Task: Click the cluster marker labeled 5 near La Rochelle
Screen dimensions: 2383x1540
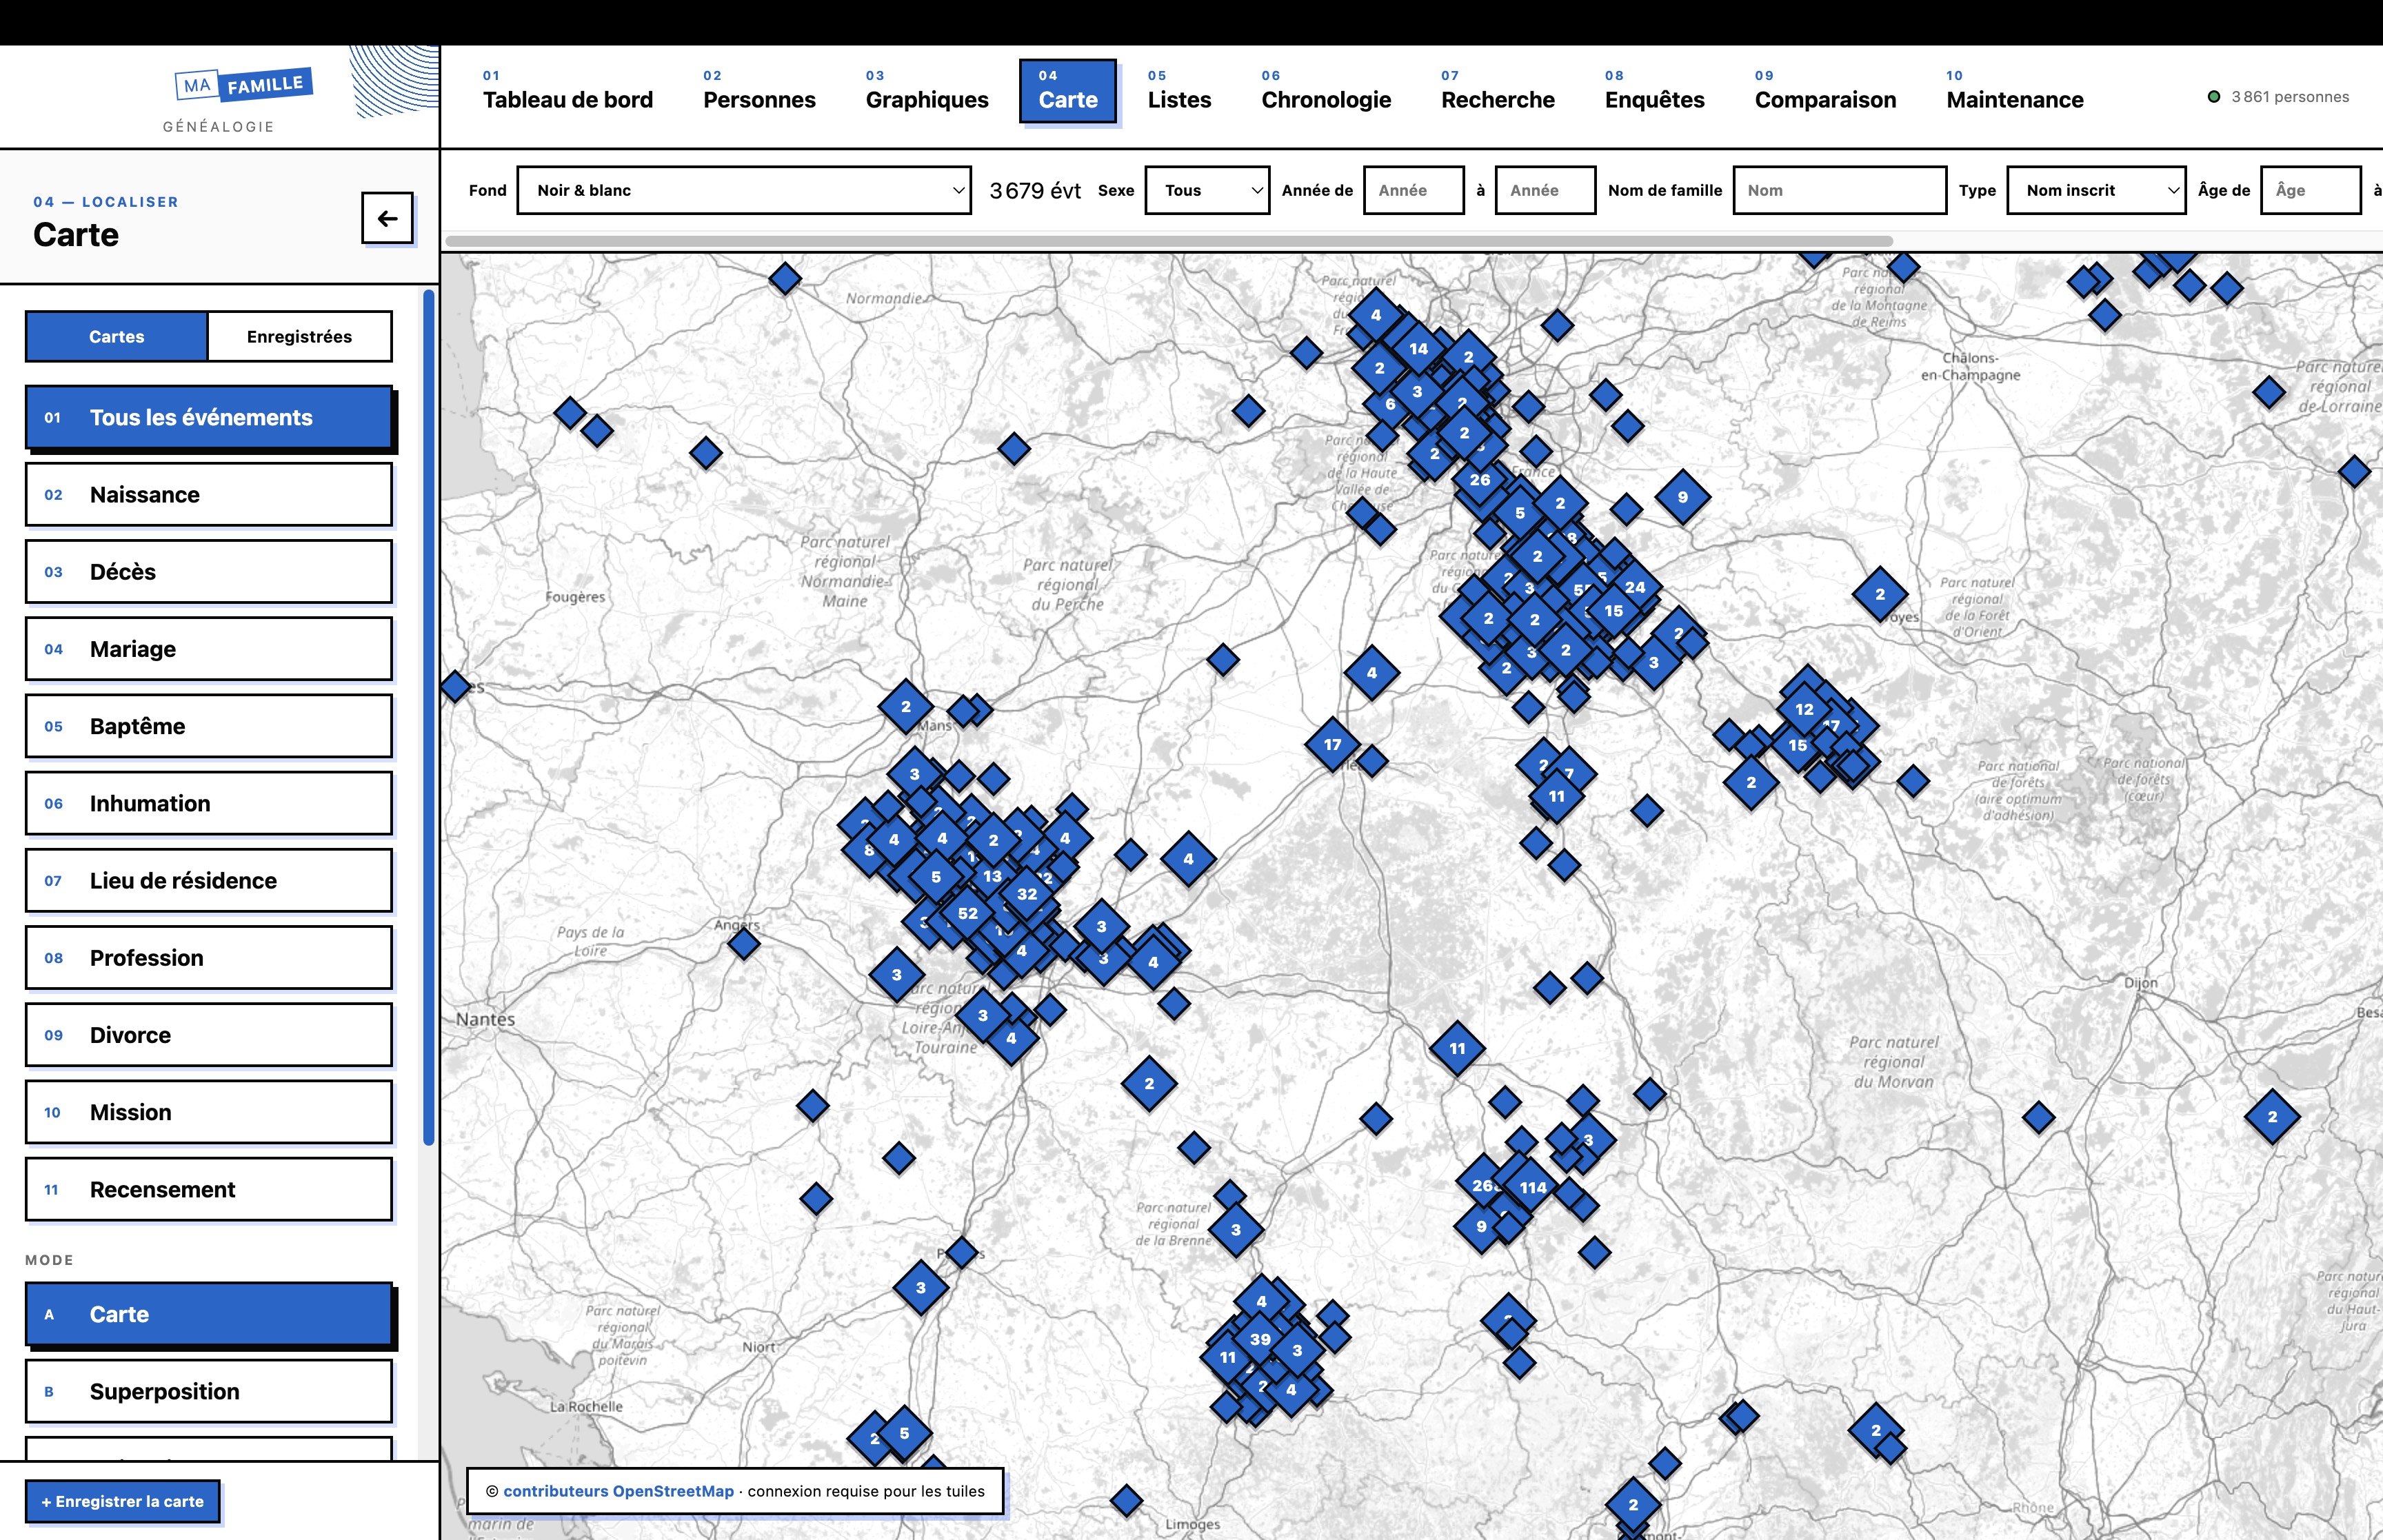Action: point(904,1433)
